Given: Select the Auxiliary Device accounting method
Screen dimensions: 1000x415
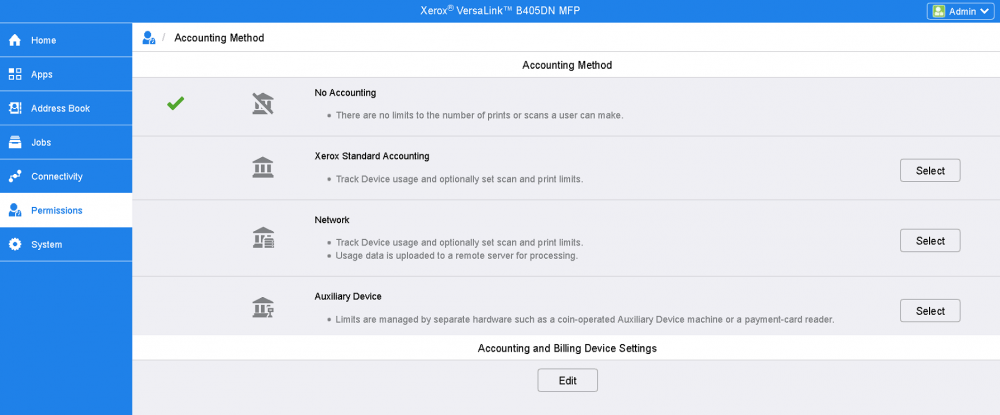Looking at the screenshot, I should (x=930, y=311).
